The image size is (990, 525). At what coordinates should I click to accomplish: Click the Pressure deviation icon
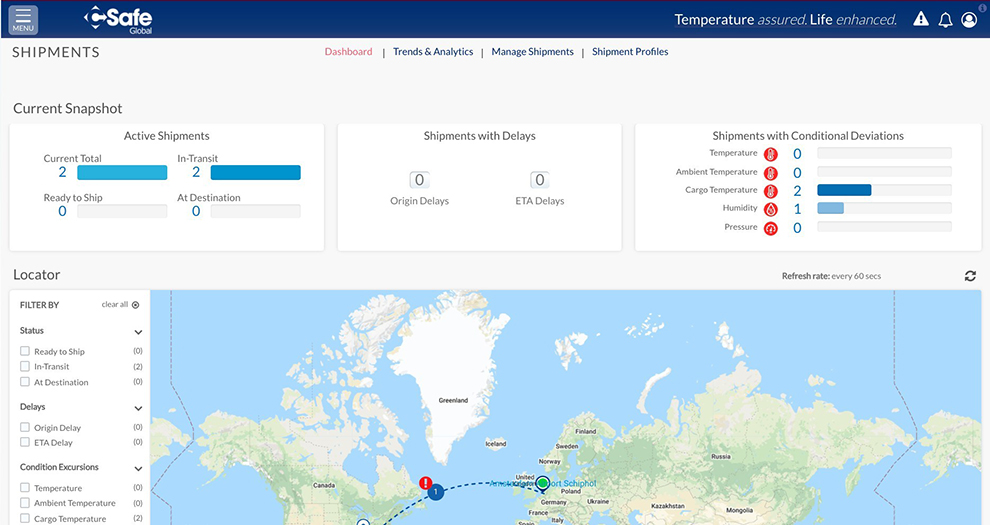tap(771, 228)
